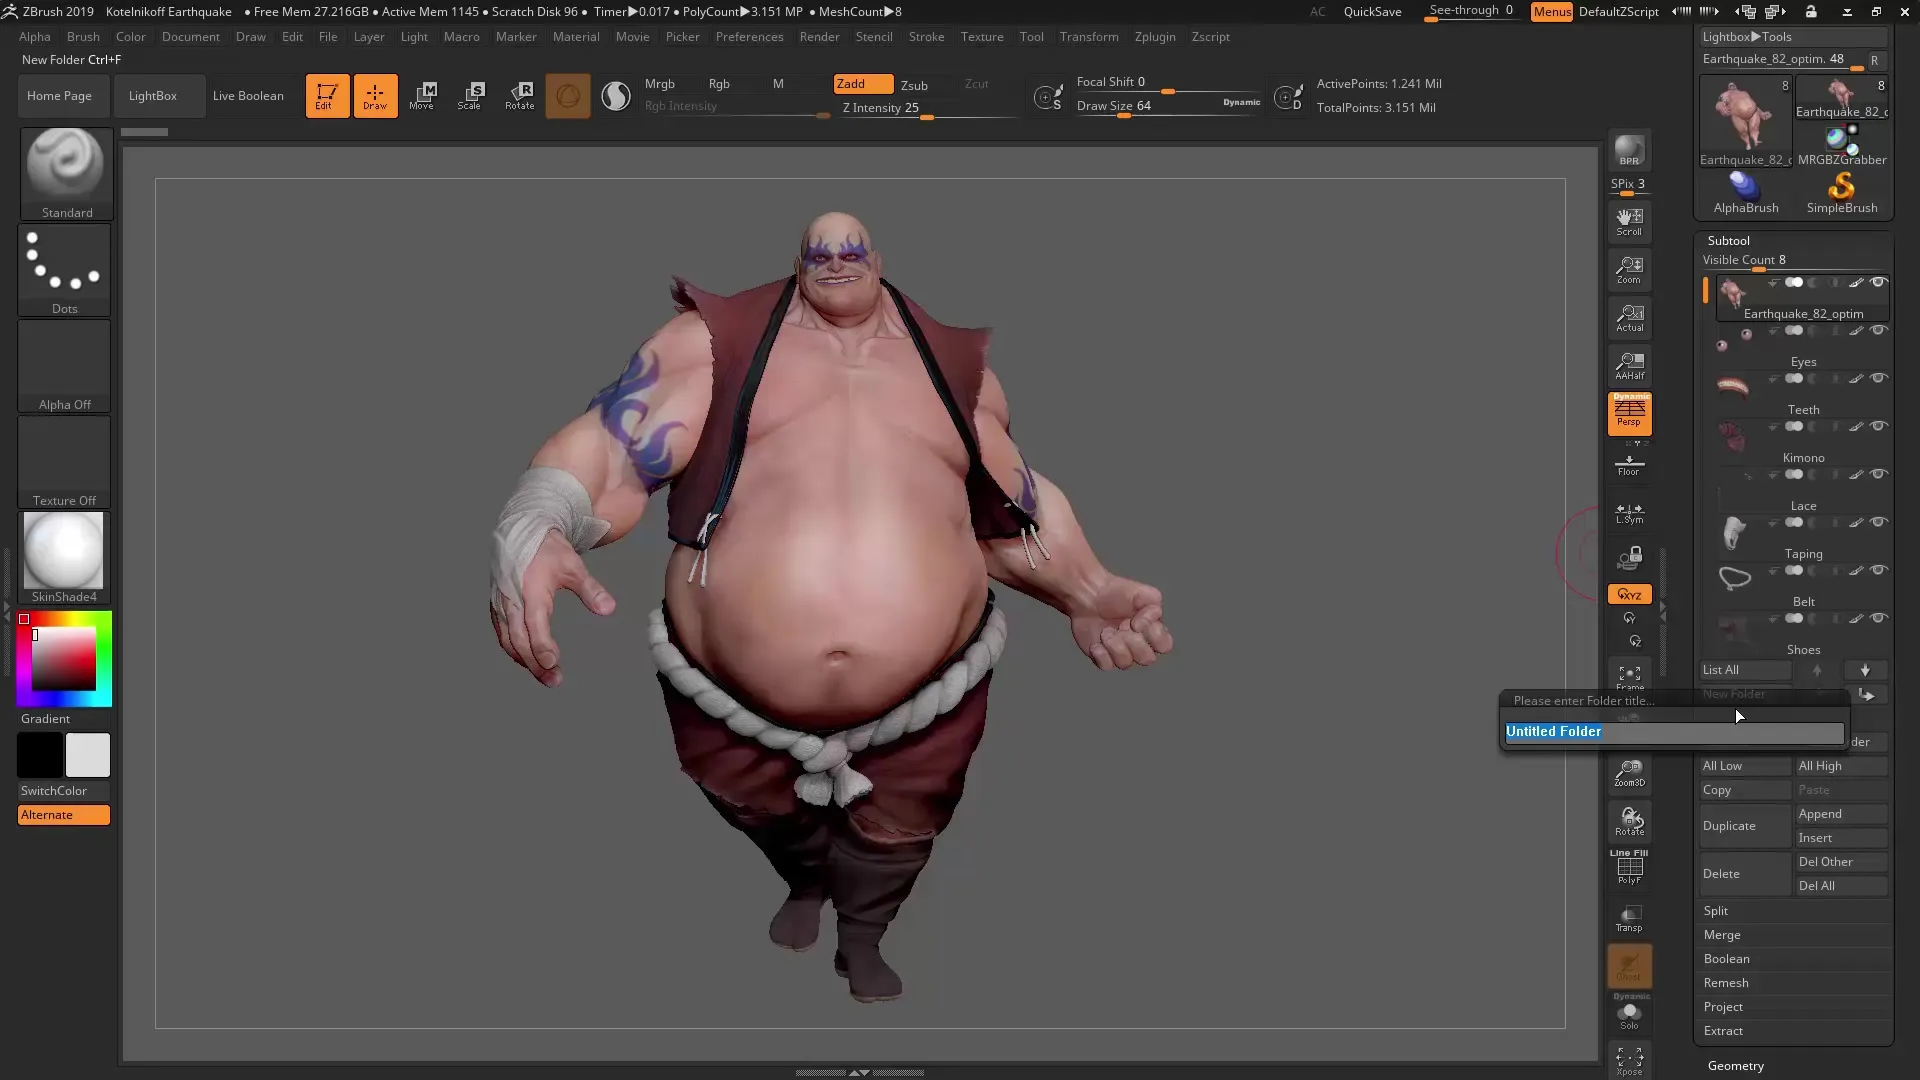Viewport: 1920px width, 1080px height.
Task: Adjust the Z Intensity slider
Action: coord(927,108)
